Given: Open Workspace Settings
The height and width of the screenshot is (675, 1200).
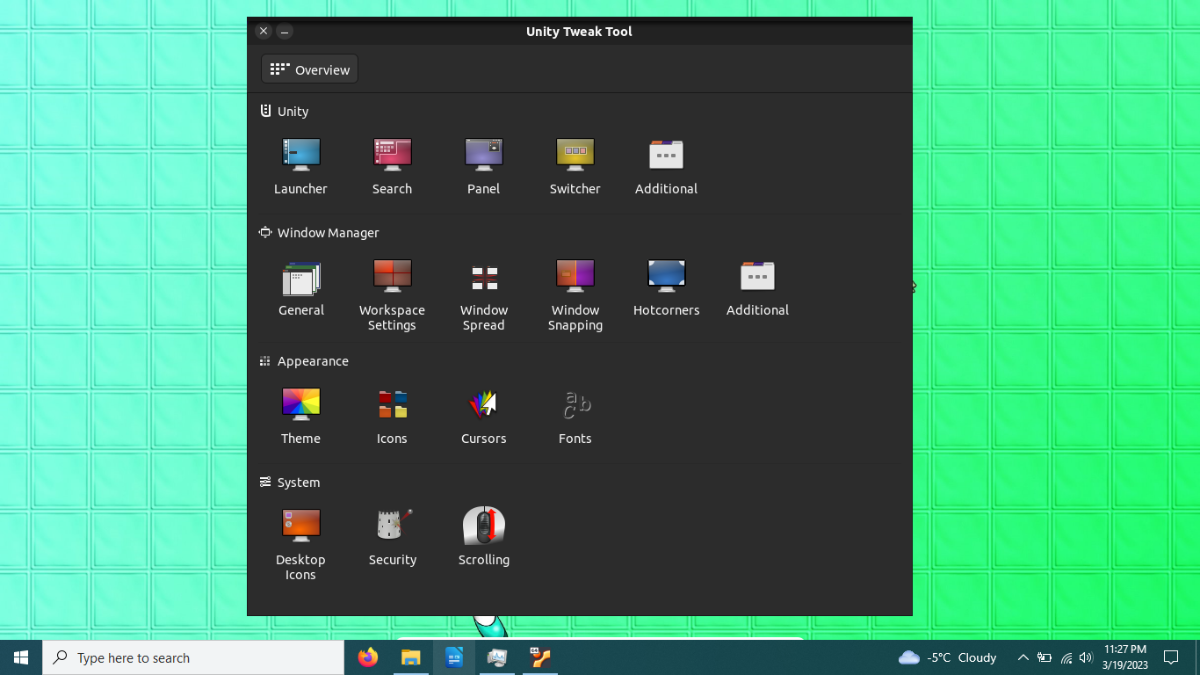Looking at the screenshot, I should [392, 295].
